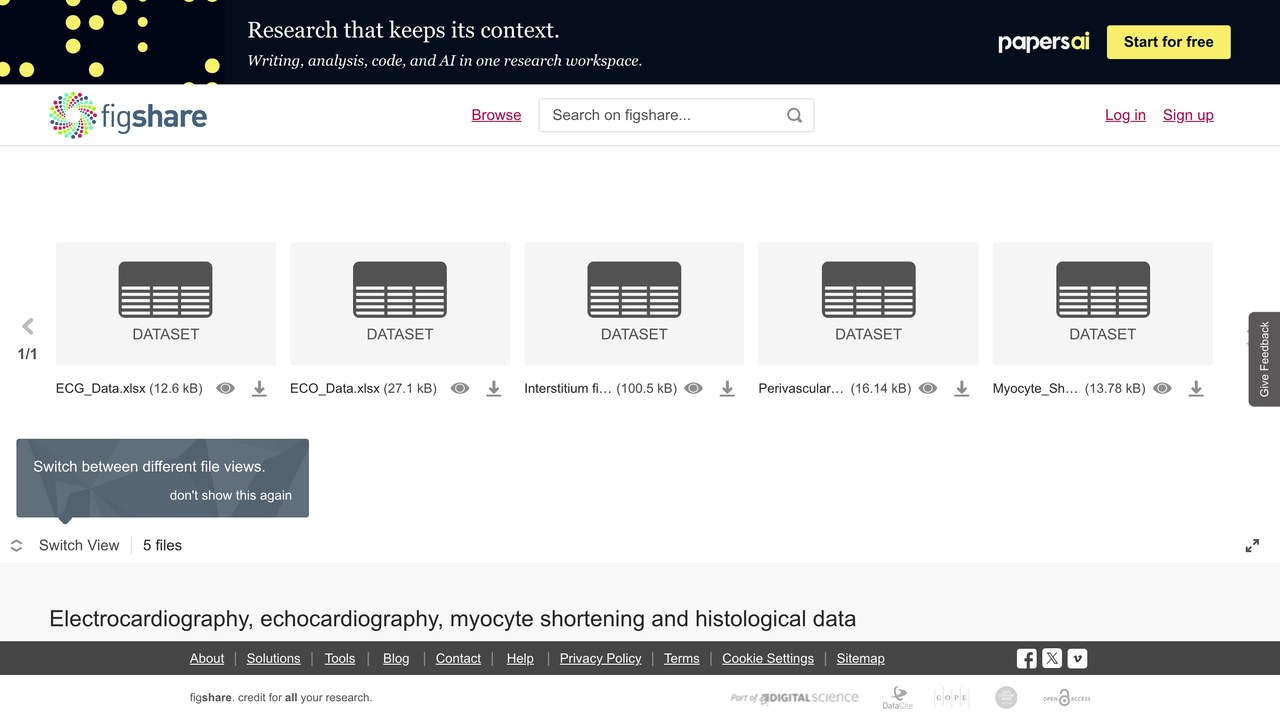
Task: Open the figshare logo homepage
Action: pyautogui.click(x=128, y=115)
